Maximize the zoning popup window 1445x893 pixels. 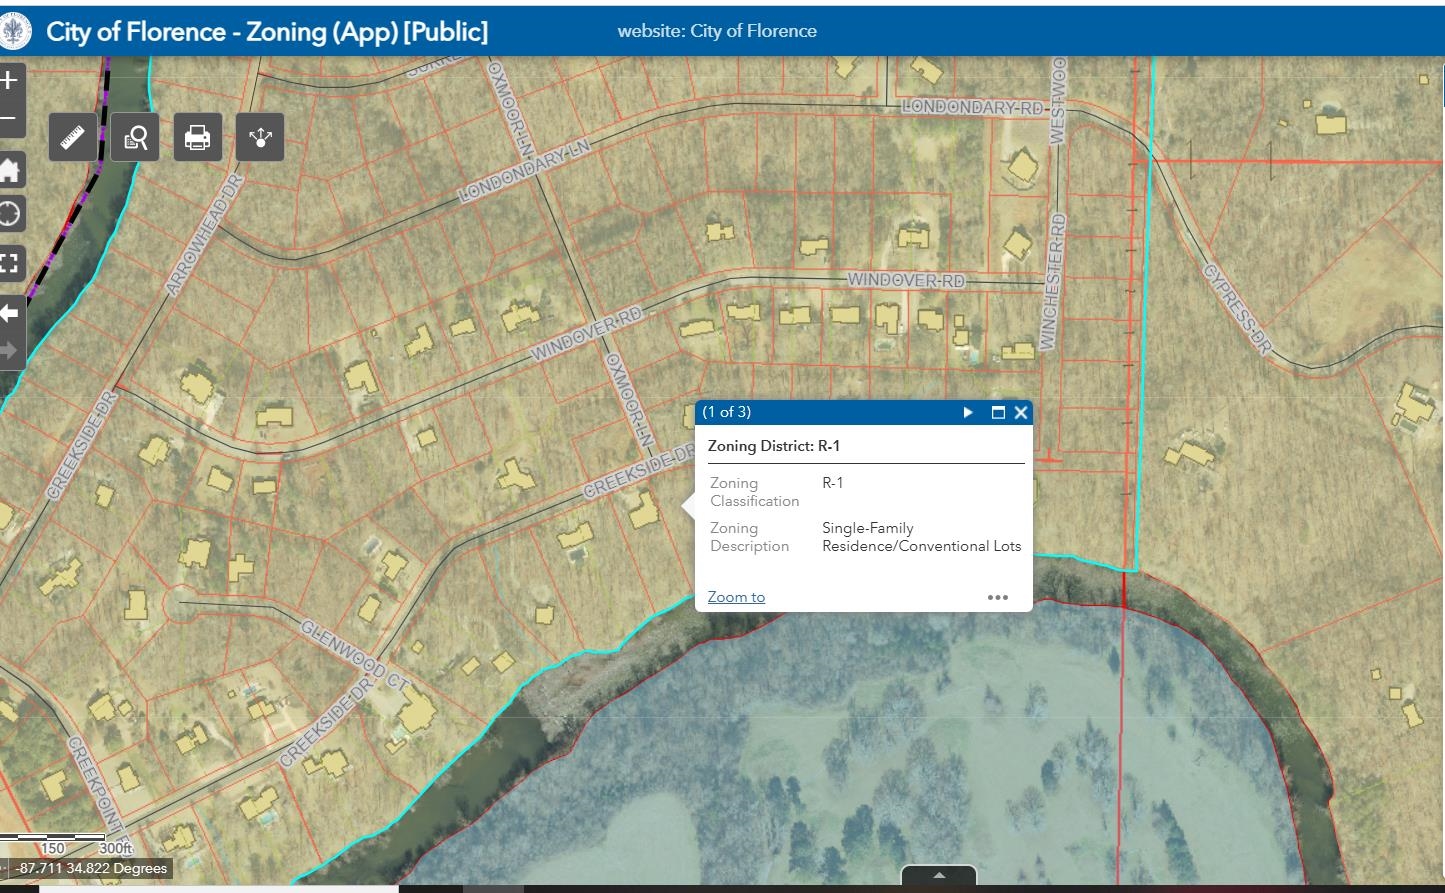(x=997, y=412)
